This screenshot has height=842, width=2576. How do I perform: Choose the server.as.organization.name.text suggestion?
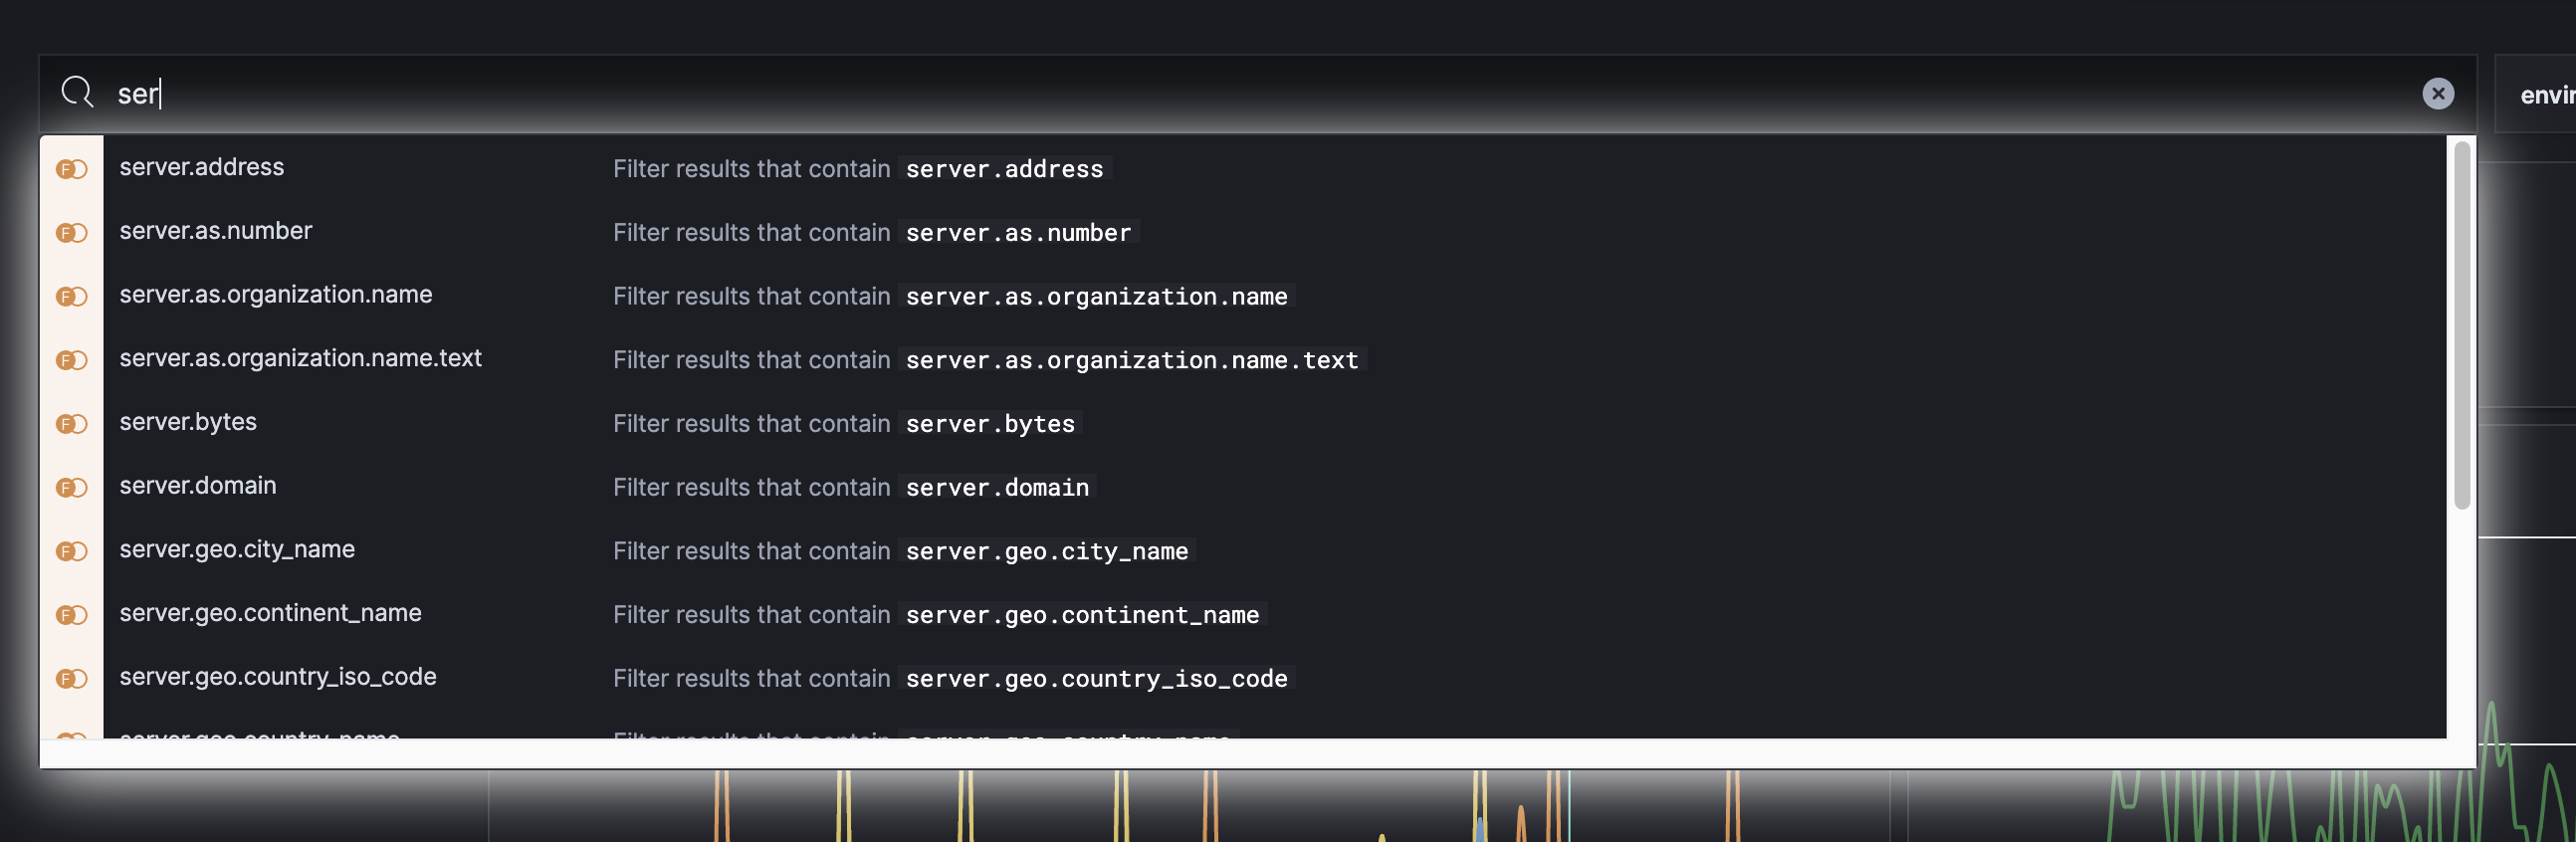[1243, 359]
